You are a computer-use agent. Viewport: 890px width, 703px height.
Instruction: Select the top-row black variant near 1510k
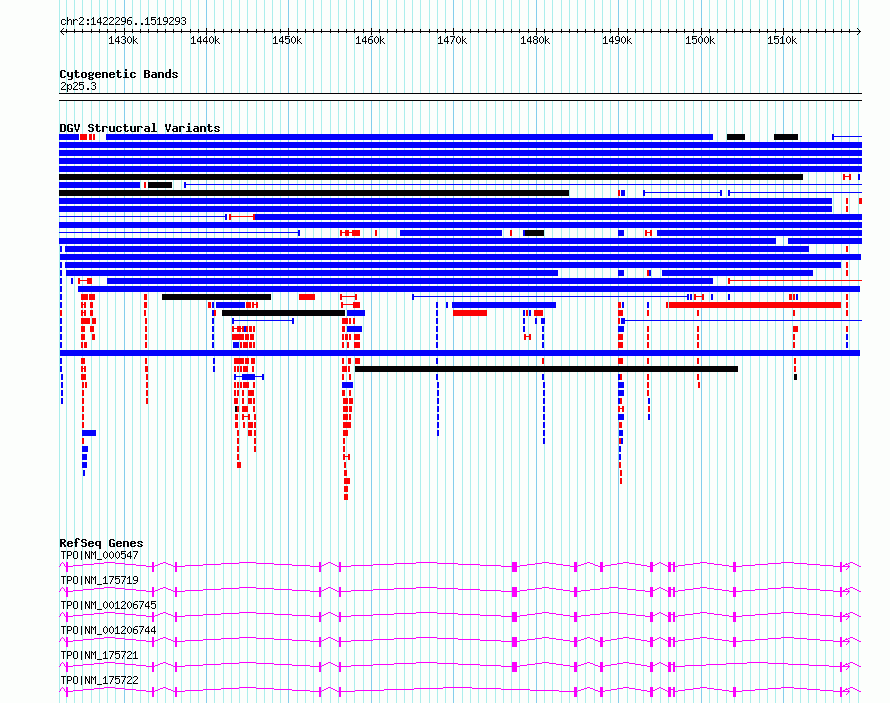[x=786, y=137]
